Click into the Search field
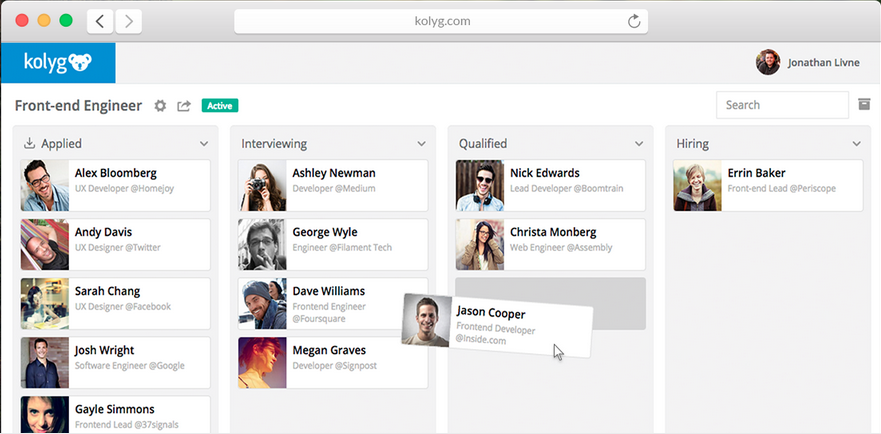881x434 pixels. (782, 105)
